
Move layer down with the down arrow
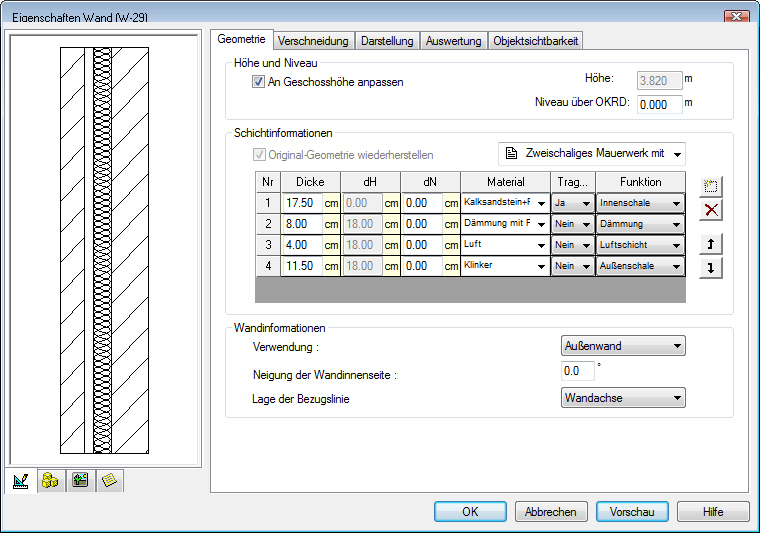[x=711, y=267]
